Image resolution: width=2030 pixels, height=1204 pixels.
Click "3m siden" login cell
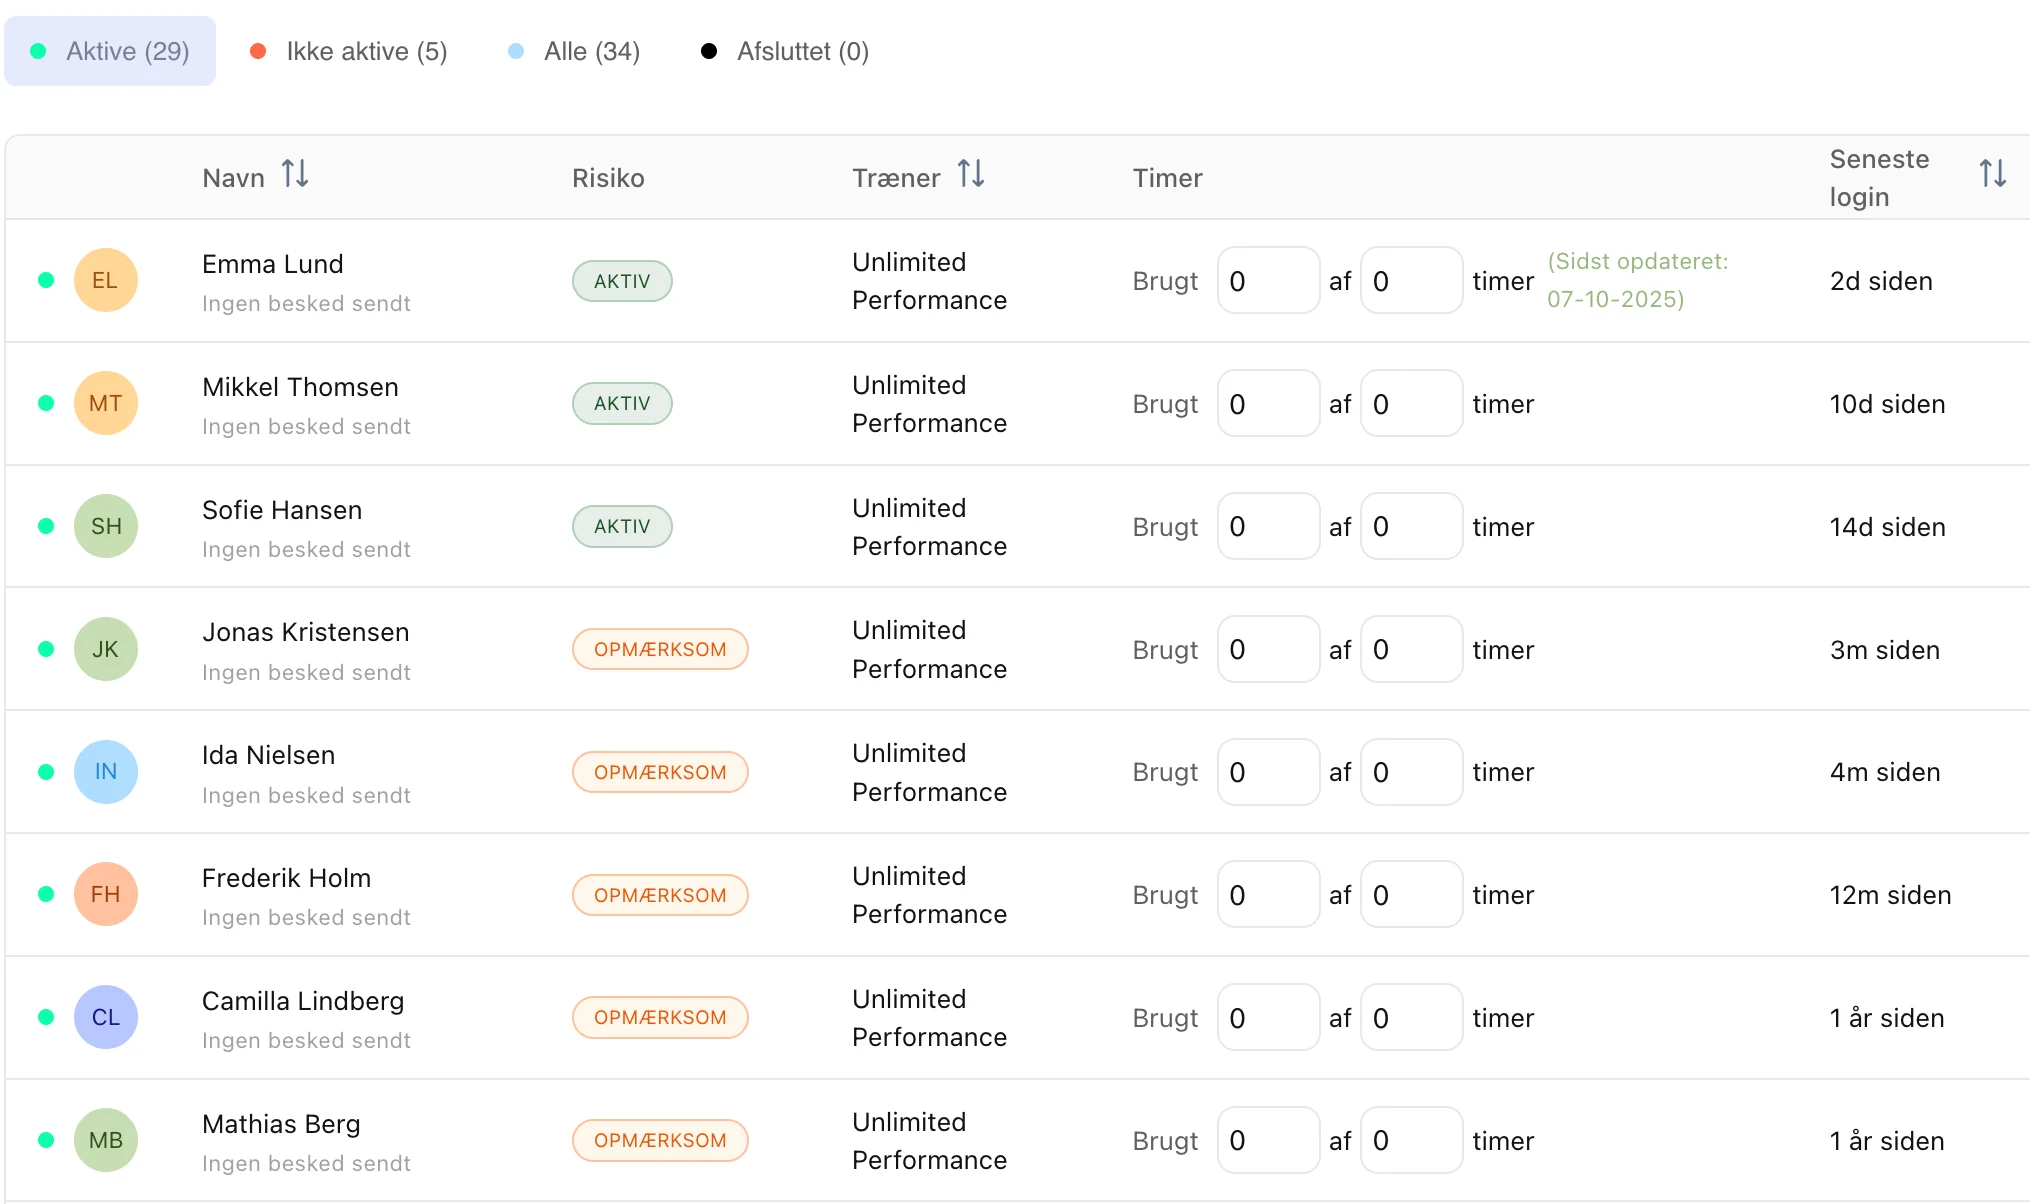[x=1885, y=650]
